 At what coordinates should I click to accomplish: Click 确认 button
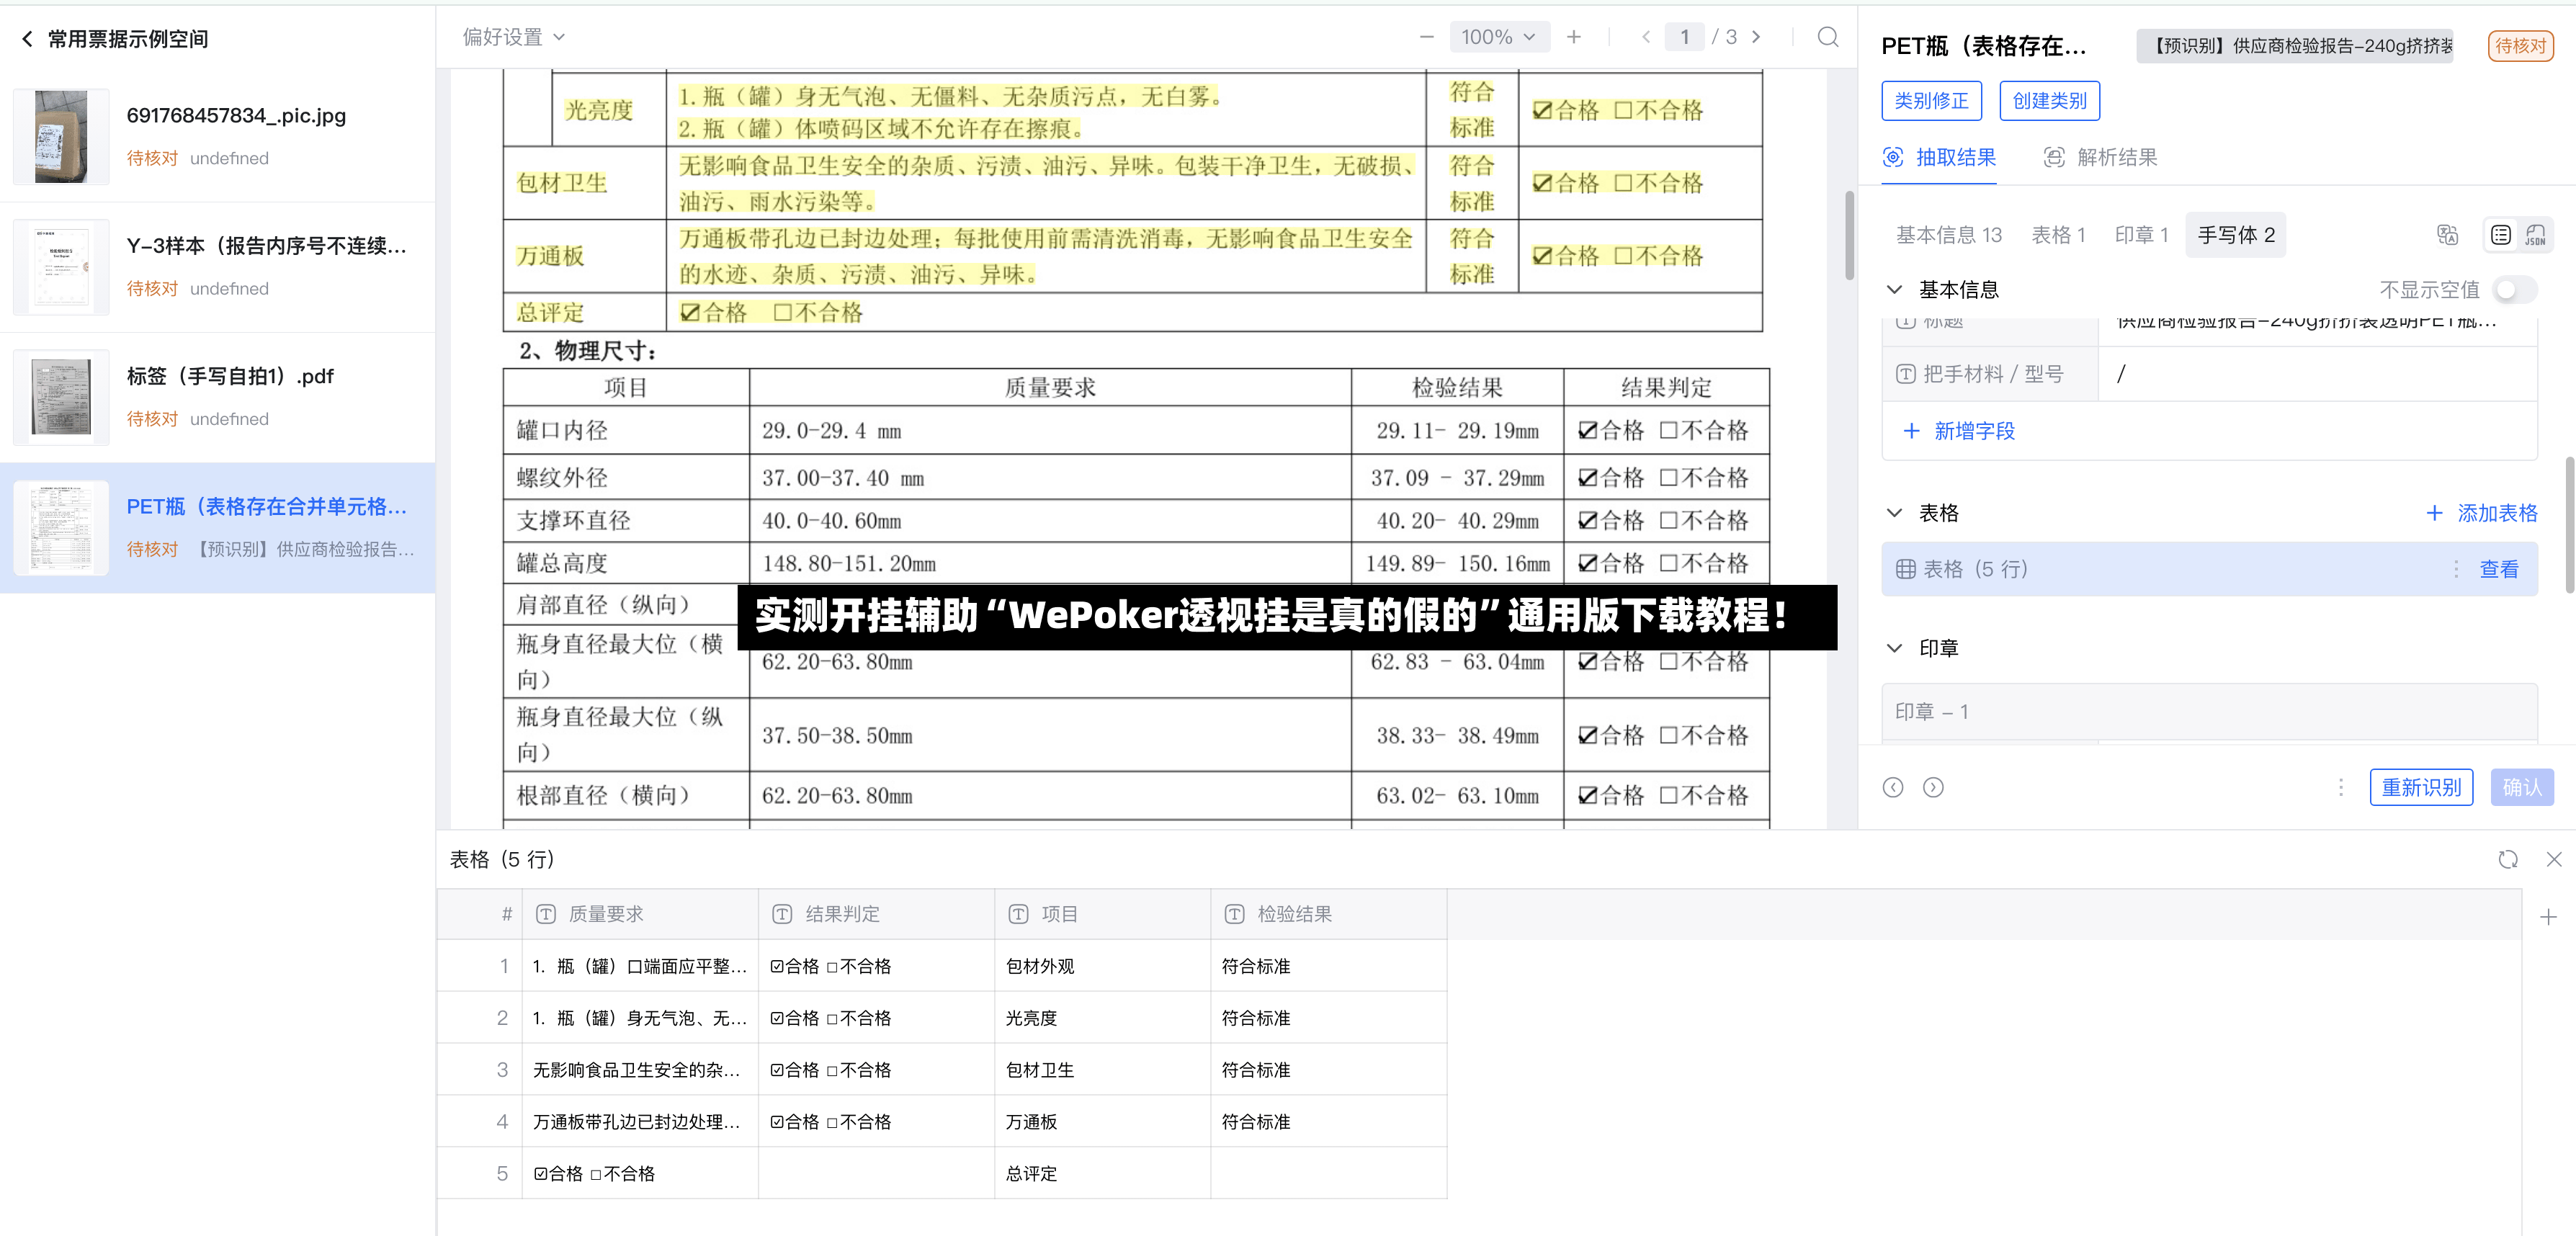(x=2522, y=788)
